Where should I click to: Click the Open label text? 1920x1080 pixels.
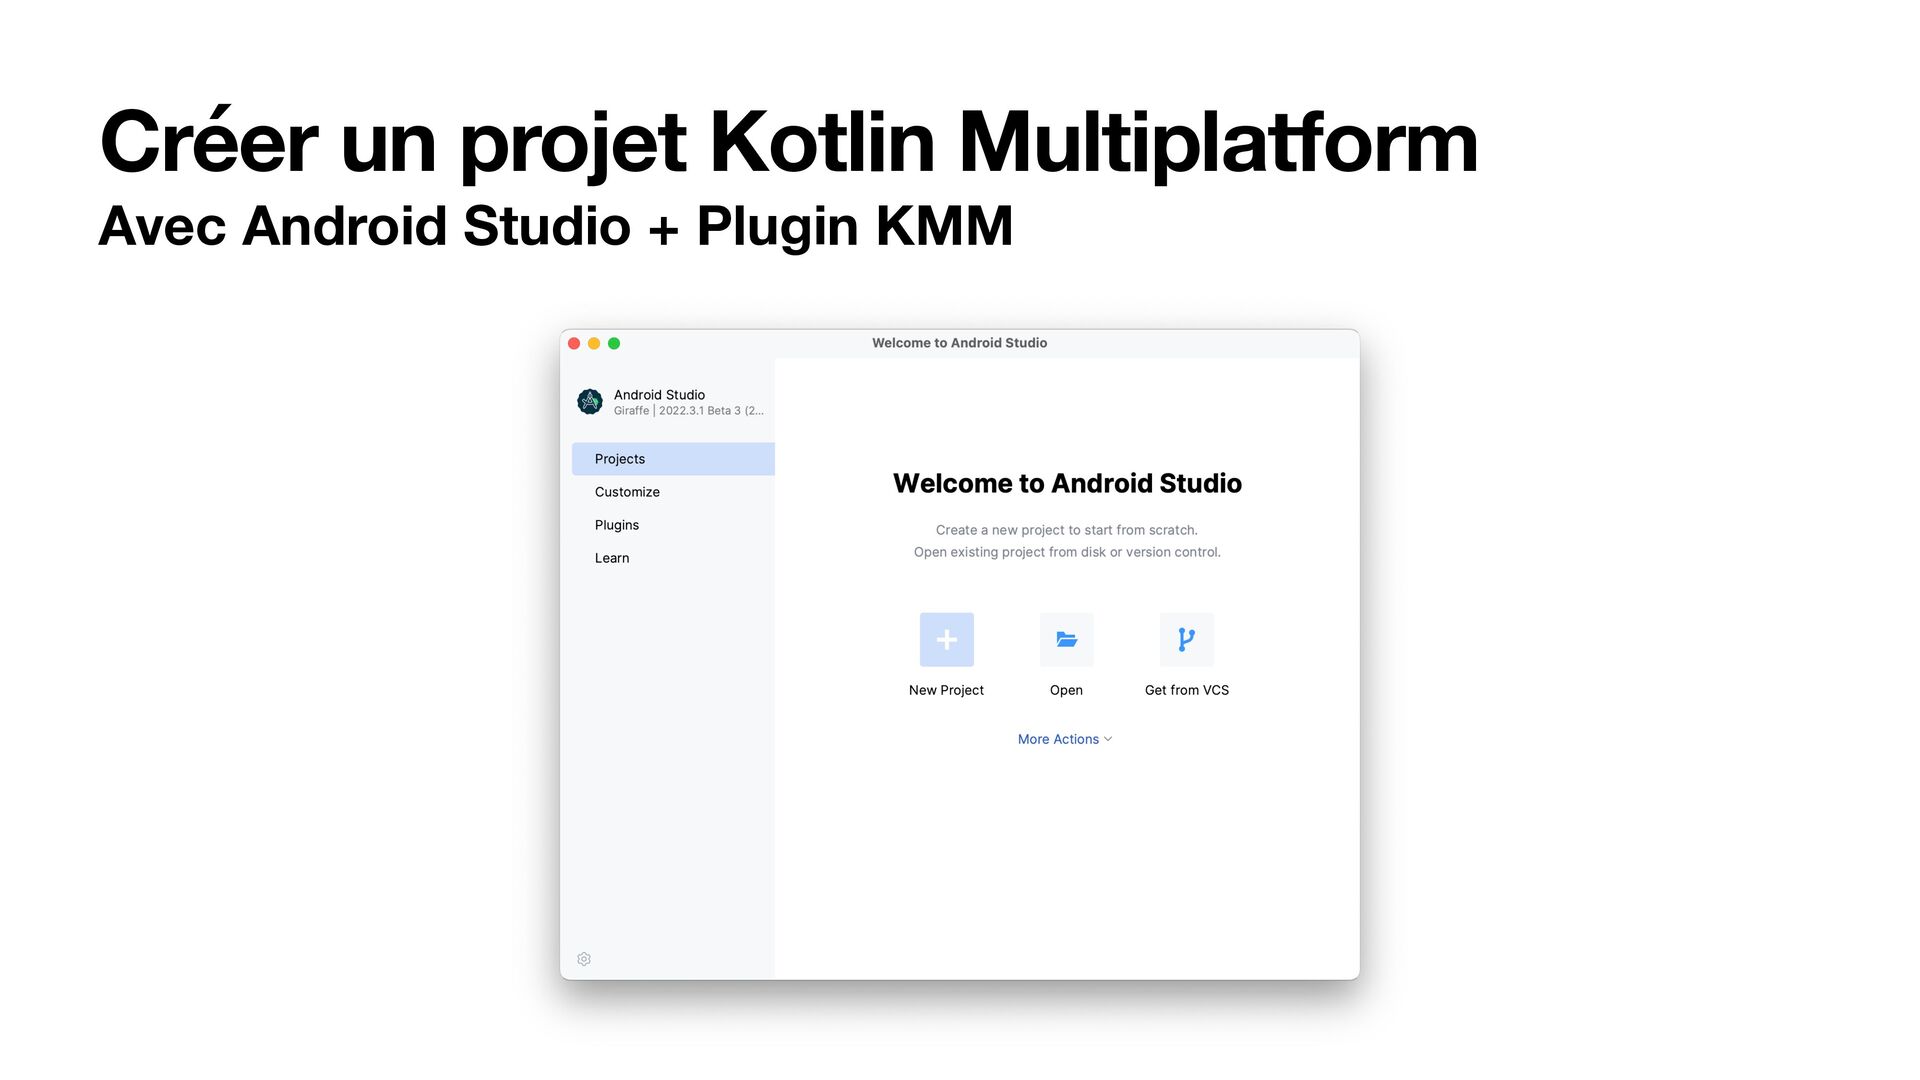tap(1066, 690)
